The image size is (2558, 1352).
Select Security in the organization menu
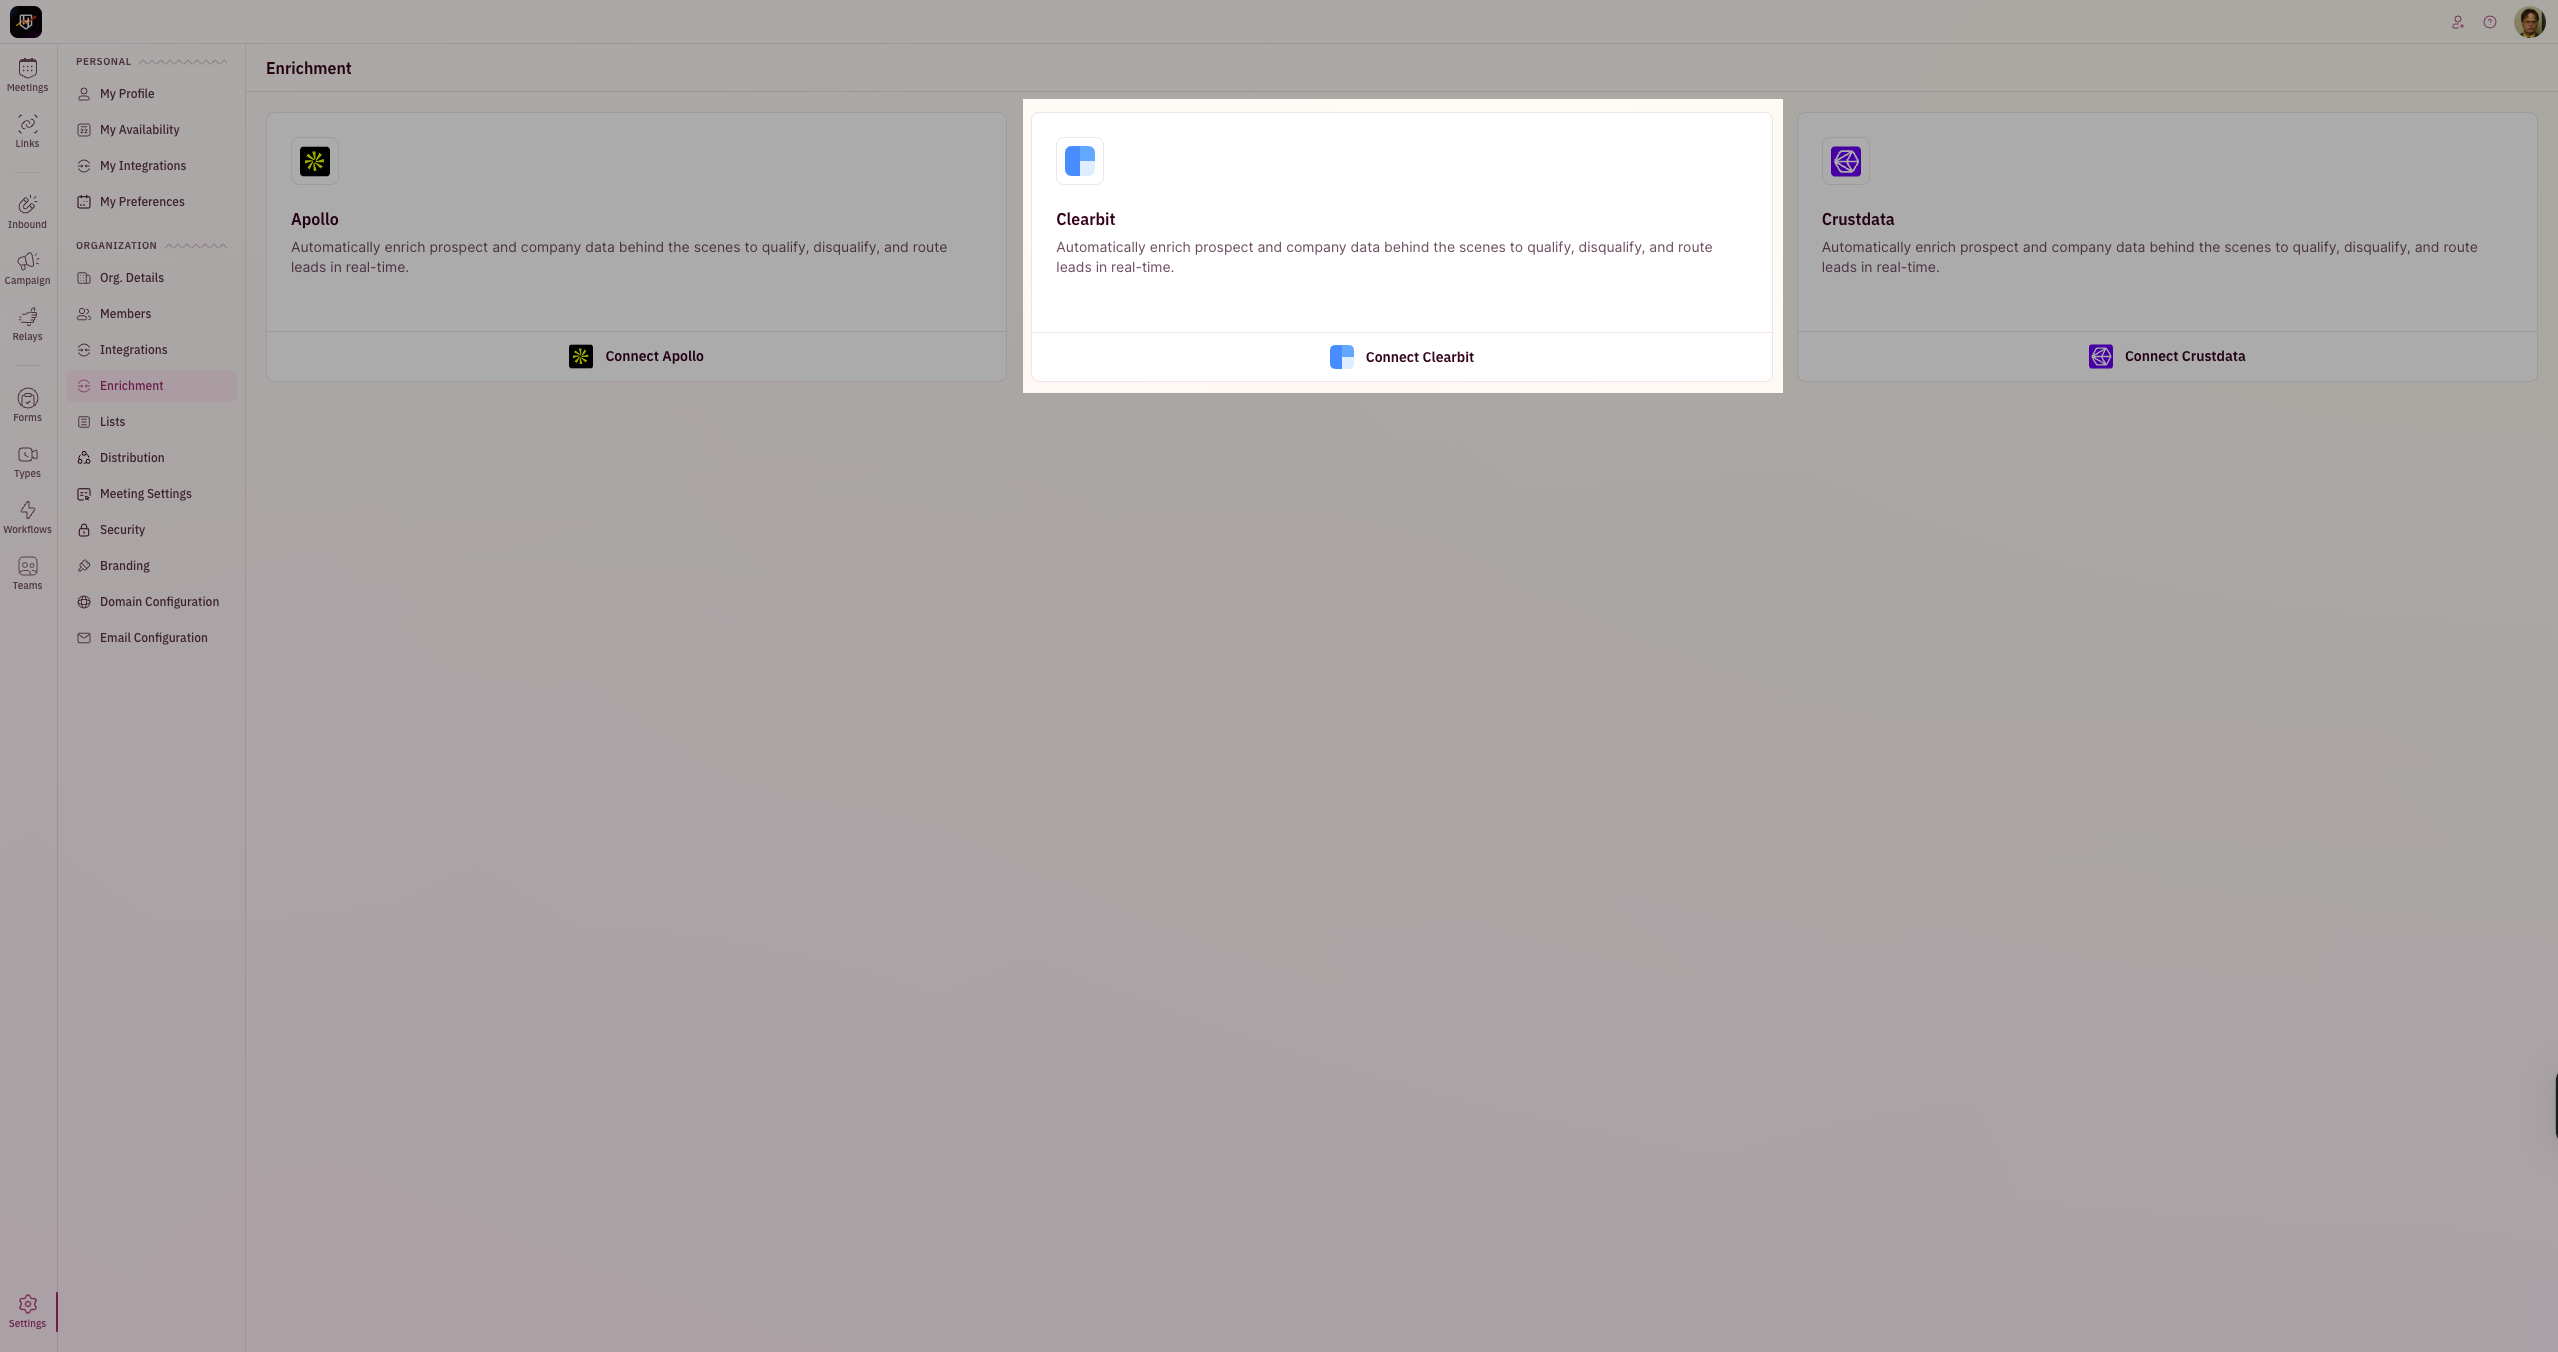(122, 530)
